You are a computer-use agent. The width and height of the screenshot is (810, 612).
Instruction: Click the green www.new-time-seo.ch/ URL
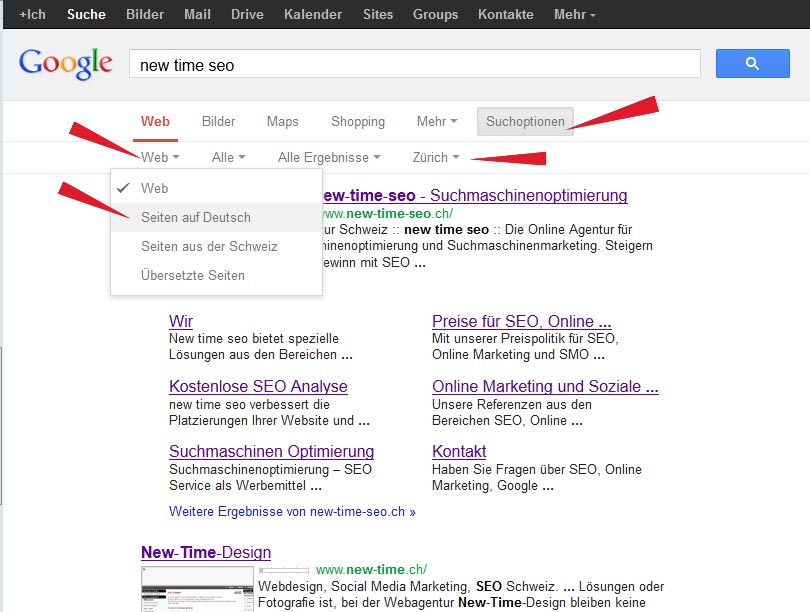click(387, 213)
